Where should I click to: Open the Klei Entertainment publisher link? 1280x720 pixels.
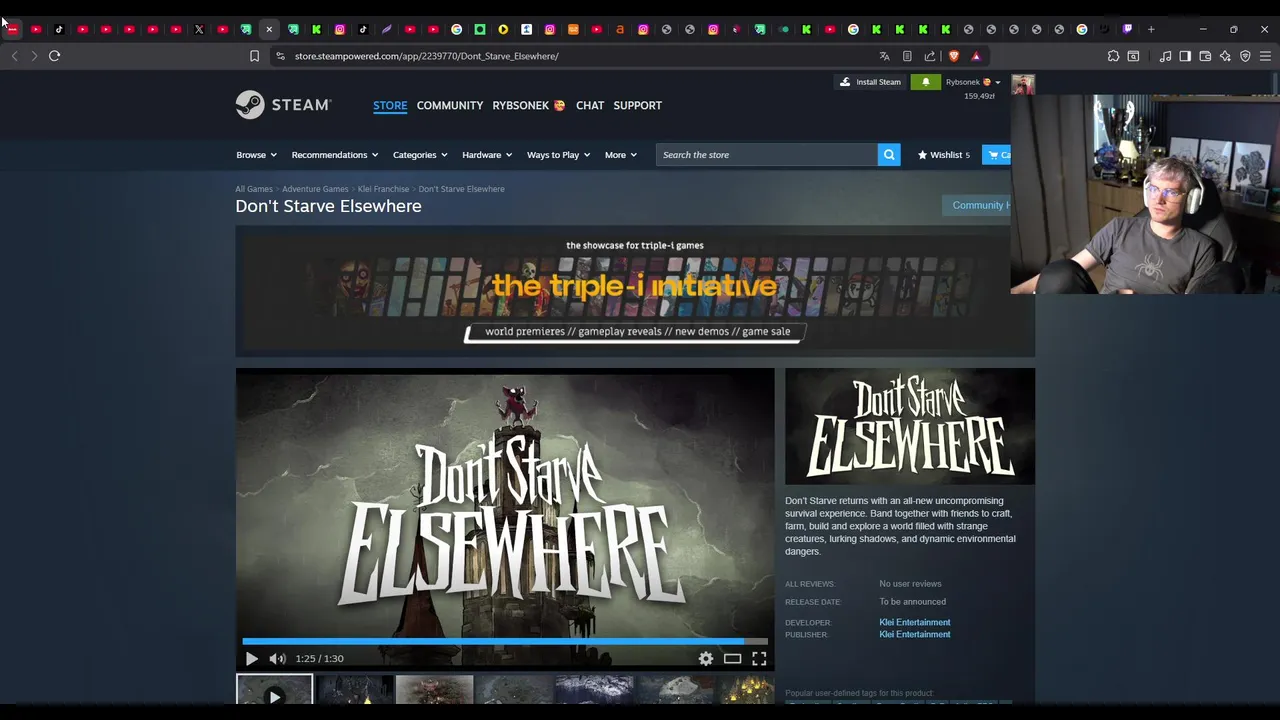(915, 634)
